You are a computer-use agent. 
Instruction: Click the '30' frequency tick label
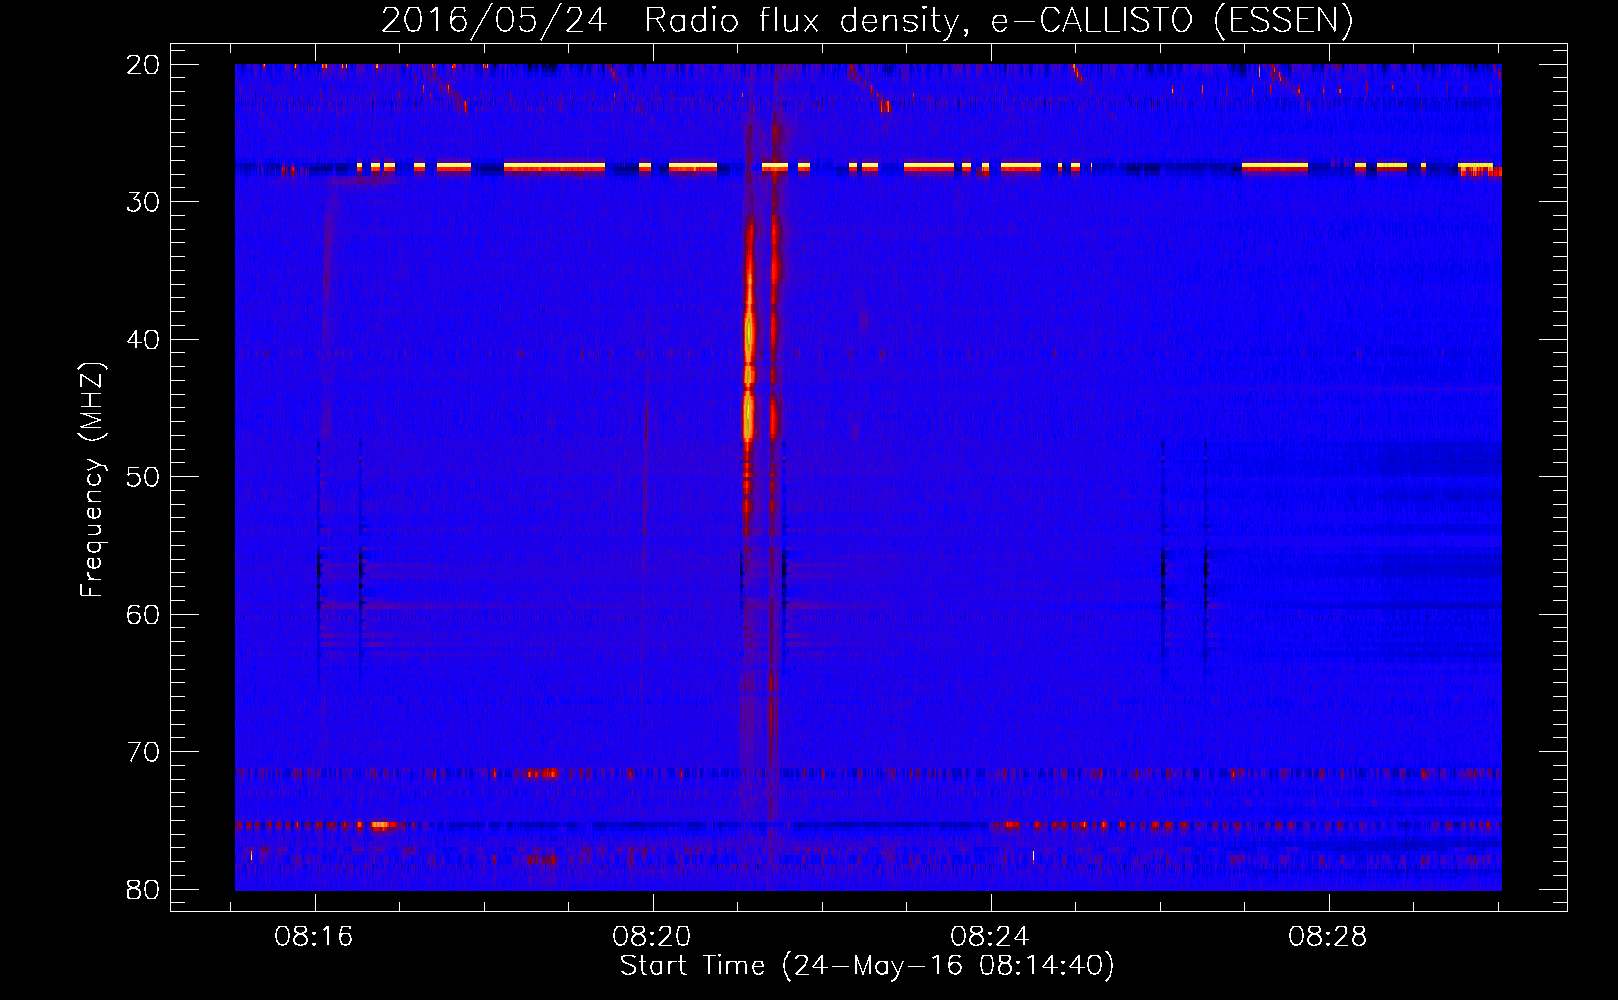(x=144, y=202)
